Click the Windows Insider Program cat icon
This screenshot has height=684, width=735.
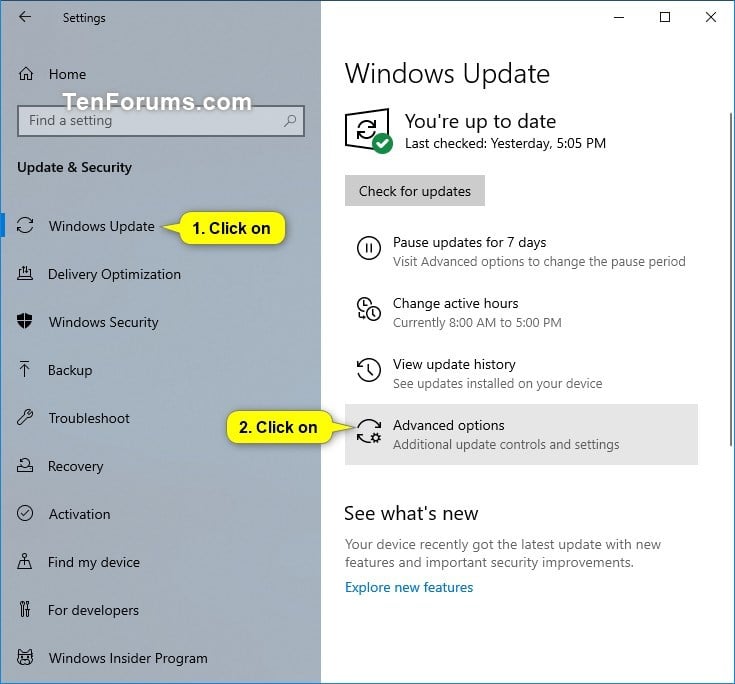pos(25,657)
